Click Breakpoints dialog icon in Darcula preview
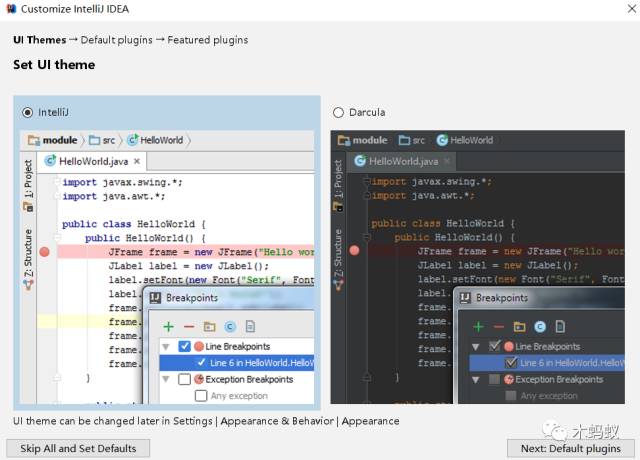This screenshot has height=460, width=640. click(x=465, y=298)
